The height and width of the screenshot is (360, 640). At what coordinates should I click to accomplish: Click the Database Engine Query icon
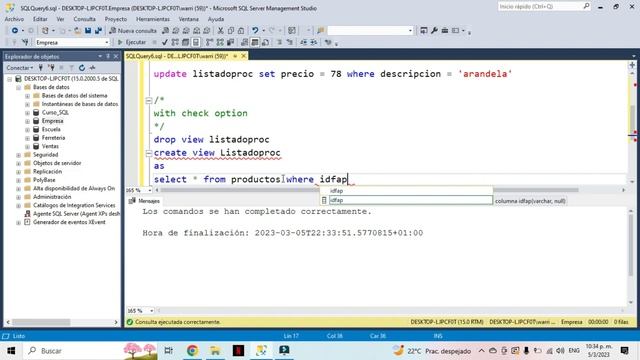tap(165, 31)
